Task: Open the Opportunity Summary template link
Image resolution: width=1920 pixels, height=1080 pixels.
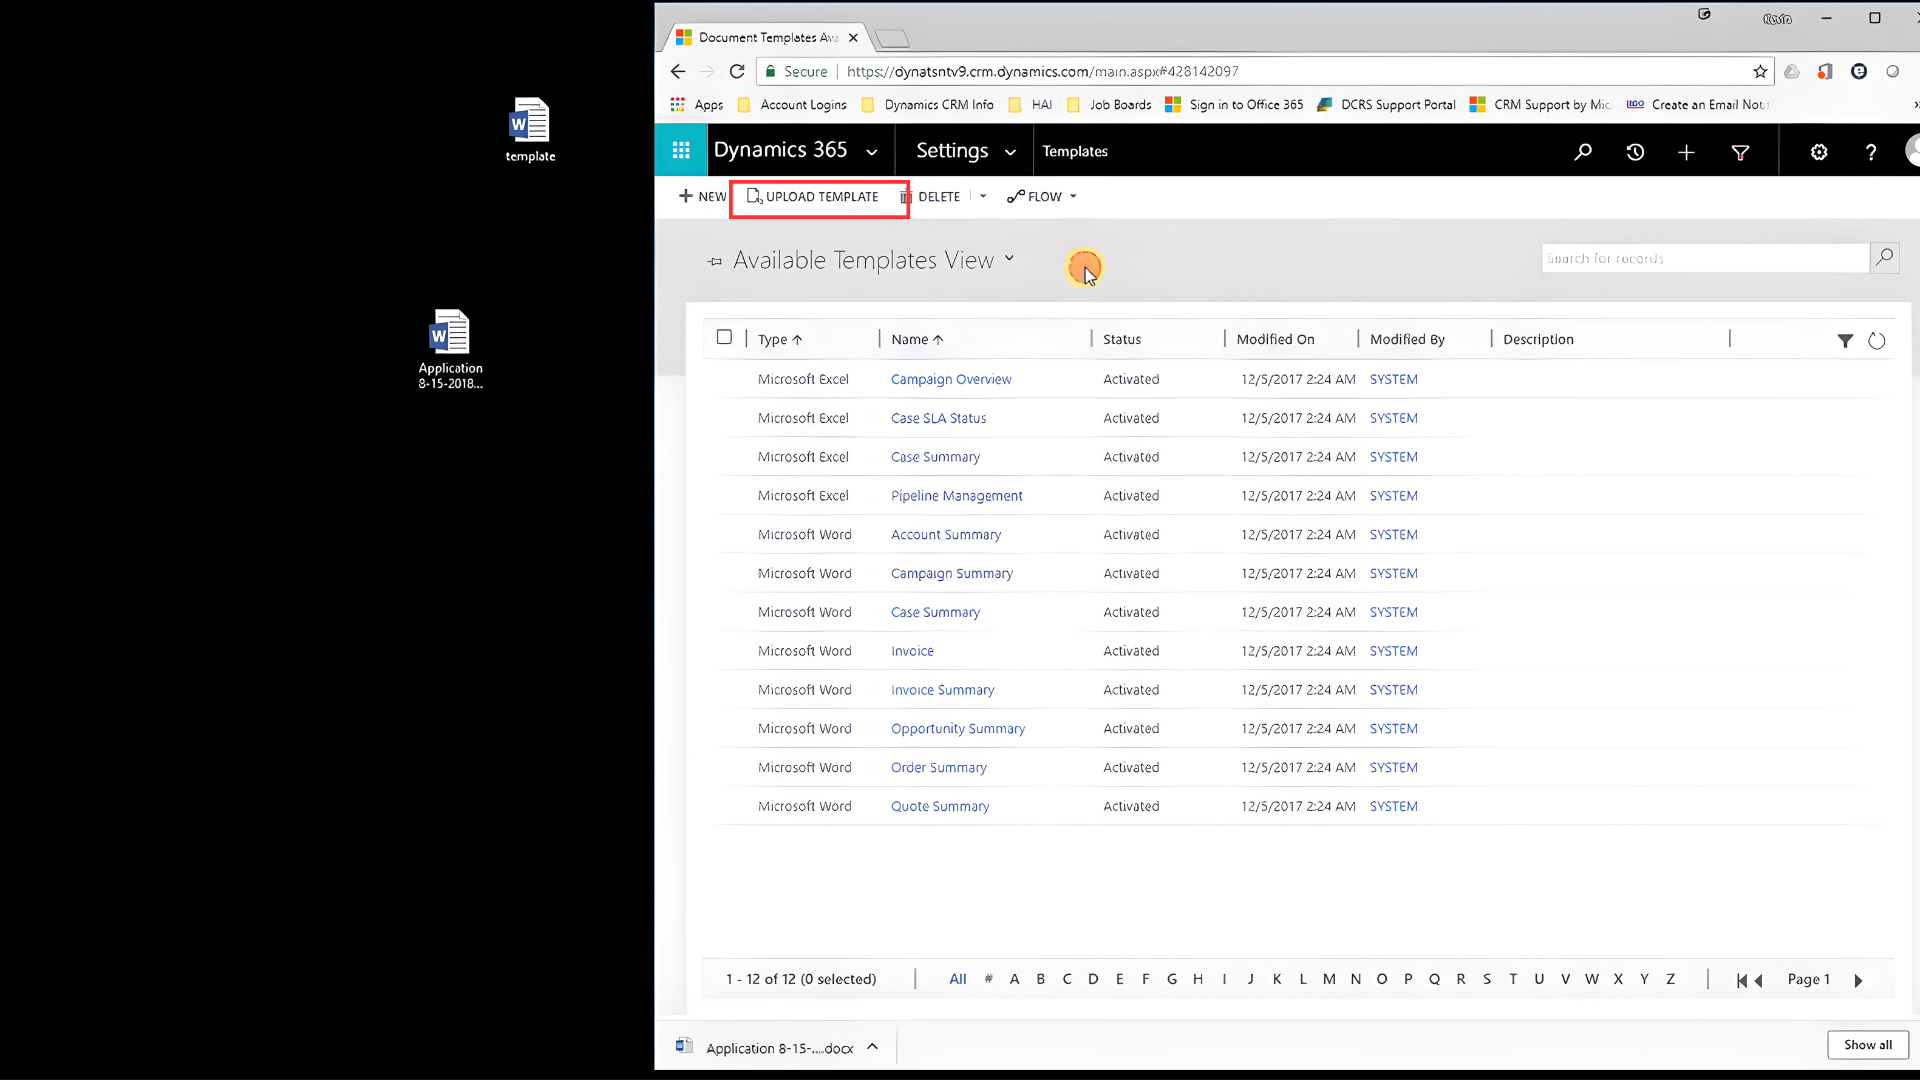Action: pos(958,729)
